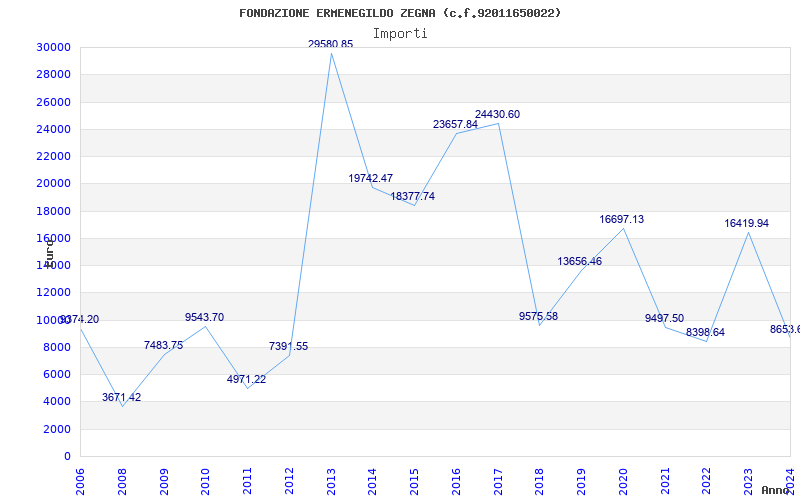Select the data label 13656.46
800x500 pixels.
[580, 261]
